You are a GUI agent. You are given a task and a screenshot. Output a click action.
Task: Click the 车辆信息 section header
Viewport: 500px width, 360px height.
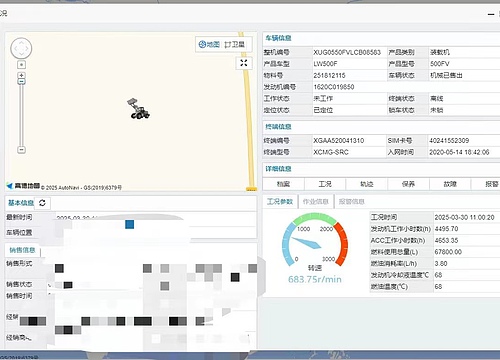[278, 38]
